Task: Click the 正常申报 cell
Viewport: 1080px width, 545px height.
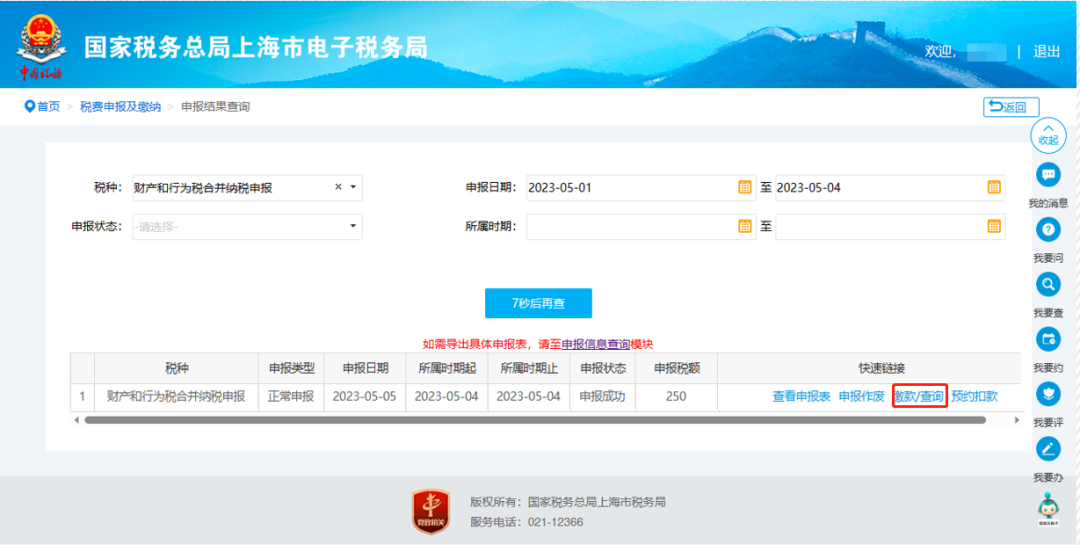Action: [x=291, y=397]
